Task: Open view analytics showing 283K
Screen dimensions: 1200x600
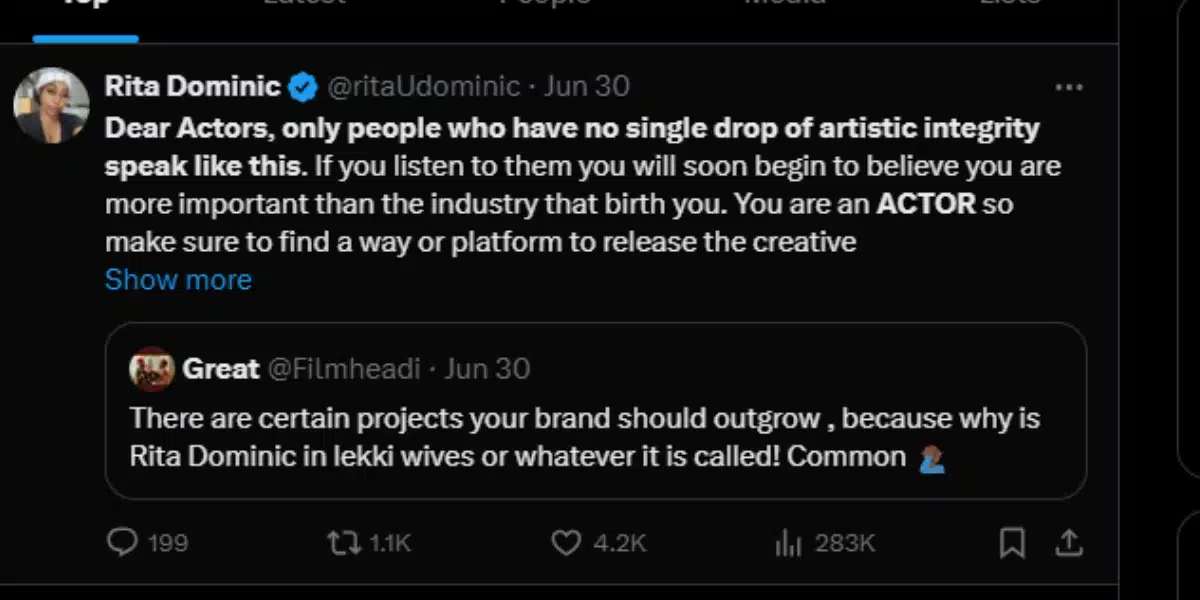Action: pos(789,542)
